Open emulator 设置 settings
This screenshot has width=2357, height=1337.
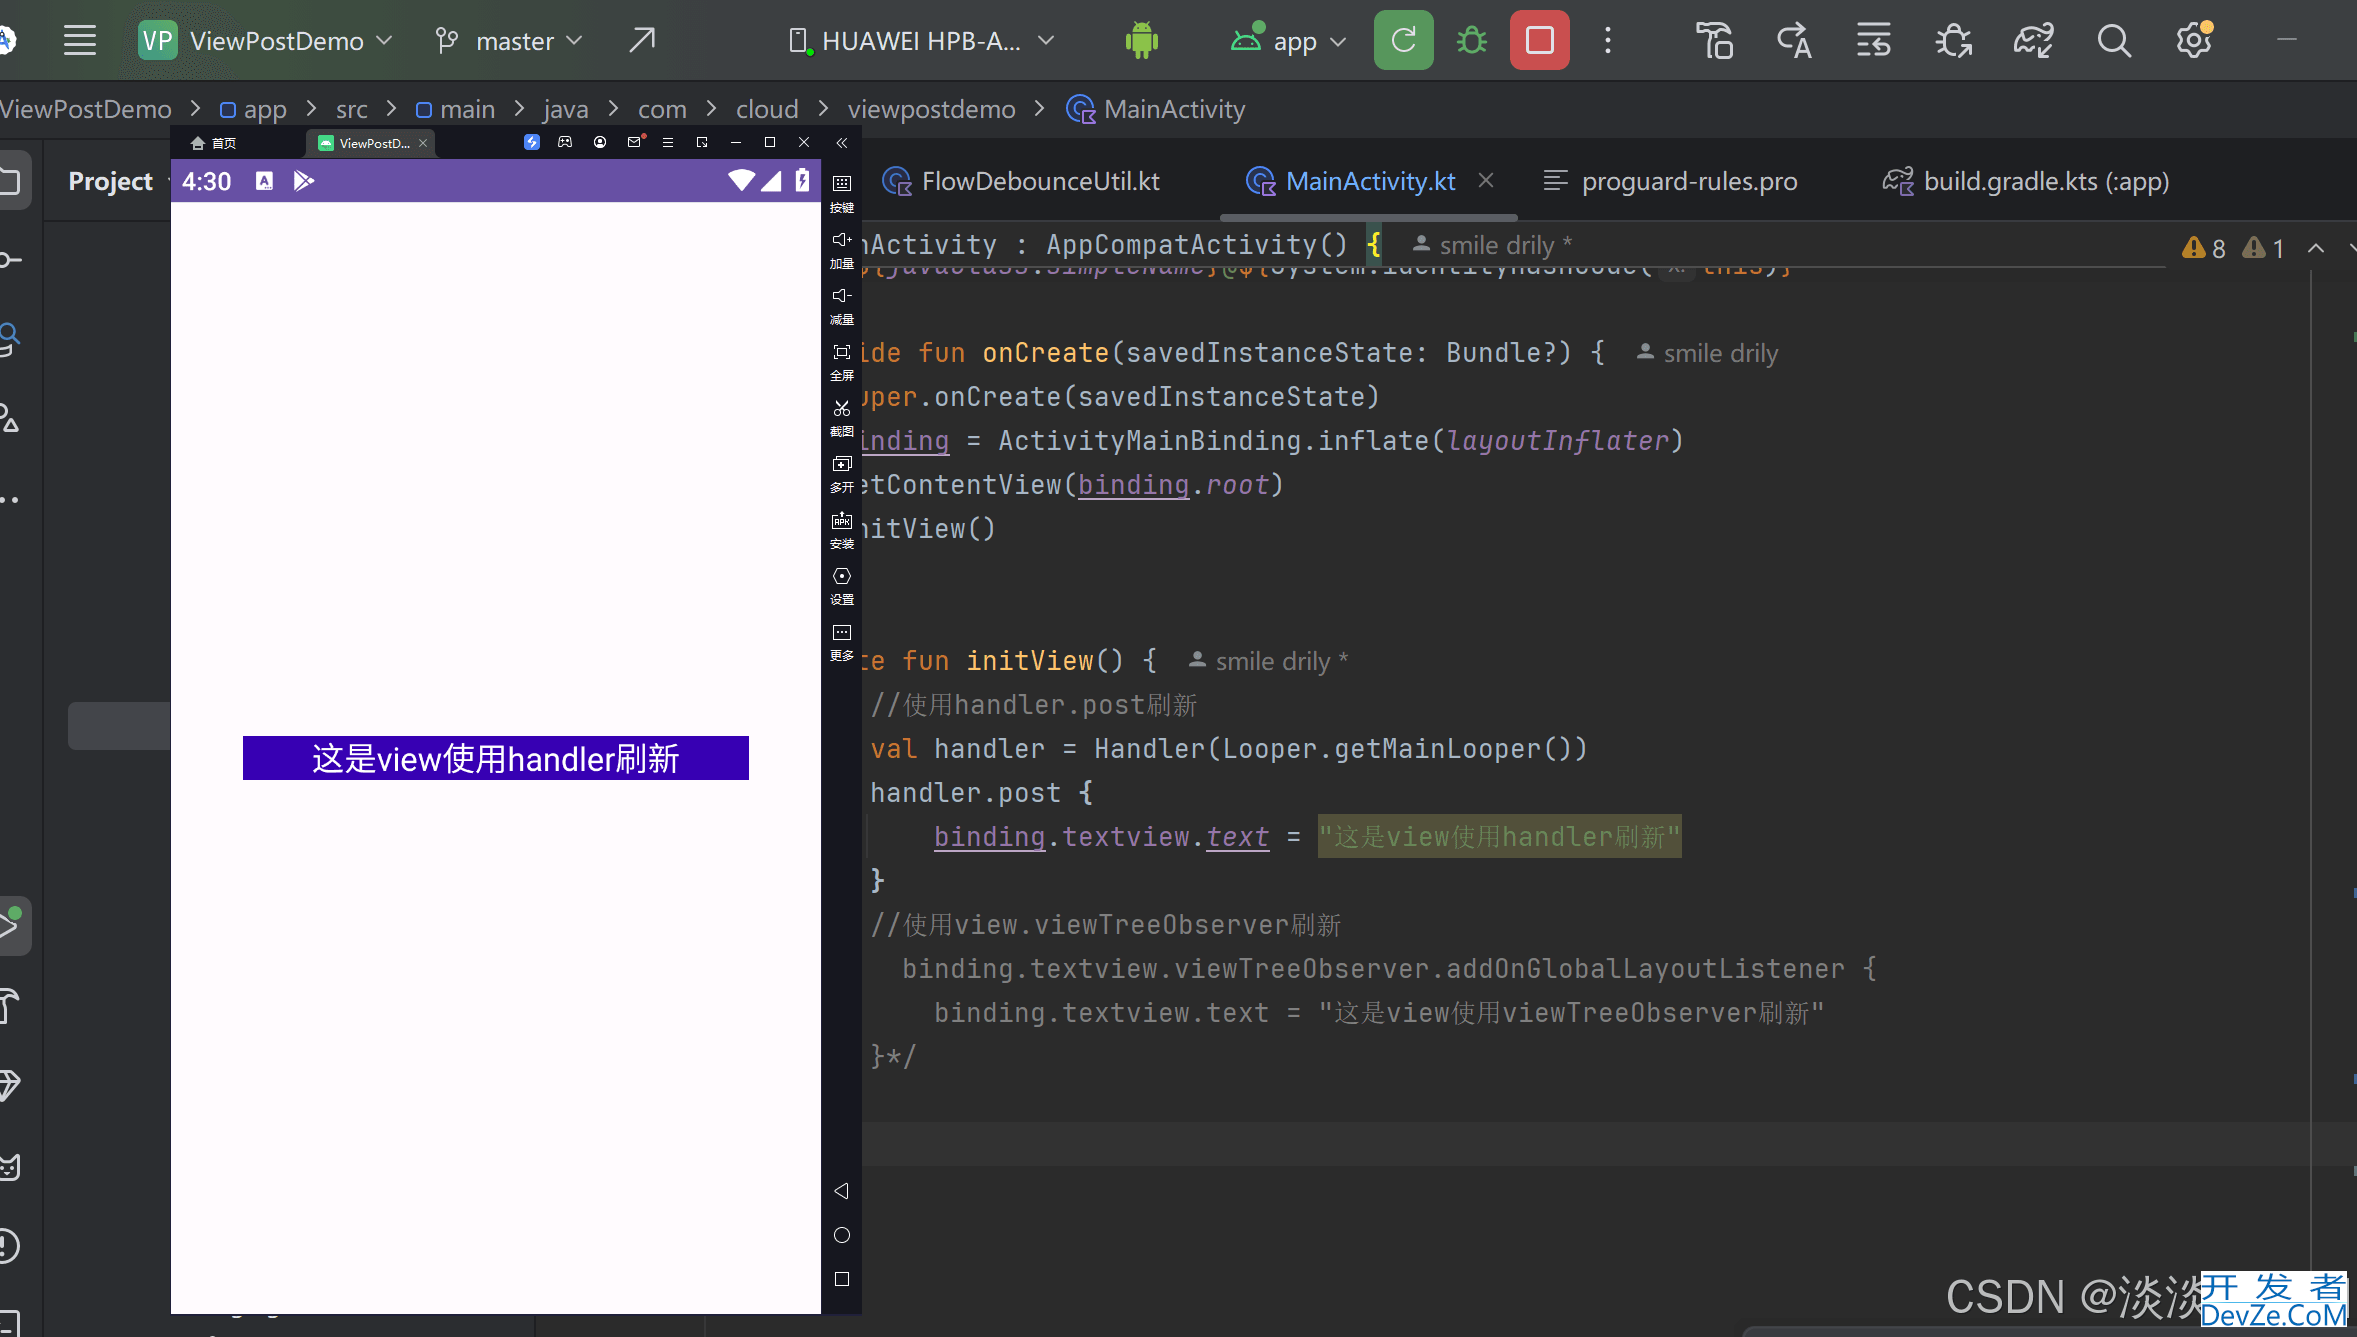[842, 586]
